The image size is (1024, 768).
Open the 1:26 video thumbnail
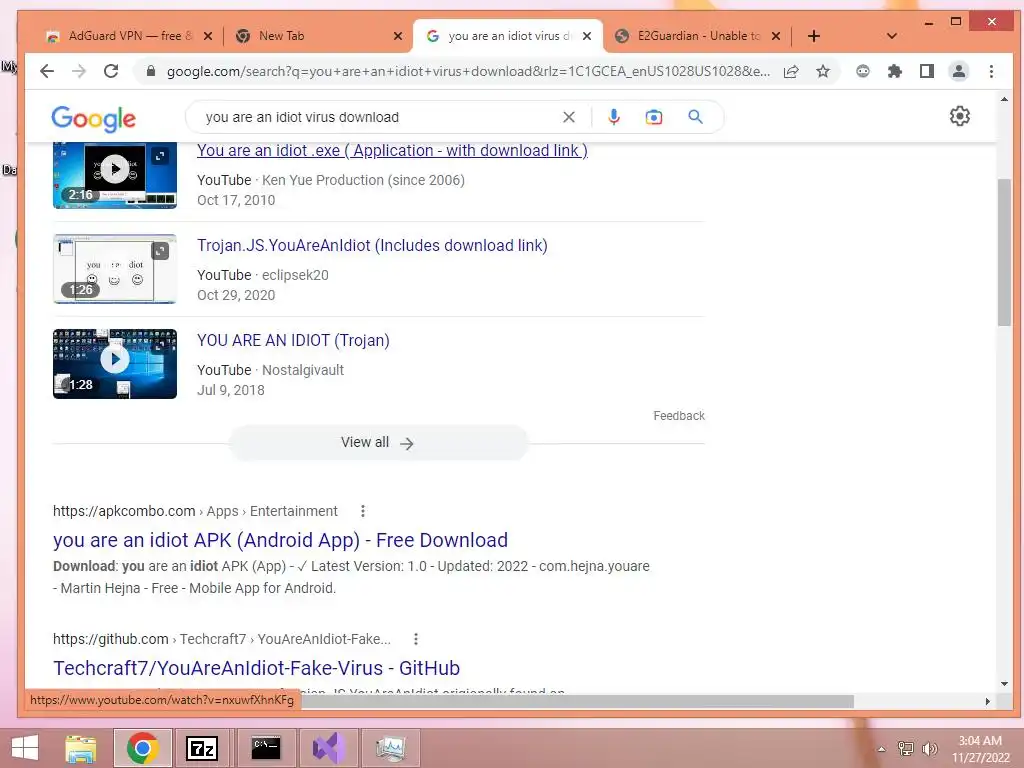pyautogui.click(x=115, y=268)
